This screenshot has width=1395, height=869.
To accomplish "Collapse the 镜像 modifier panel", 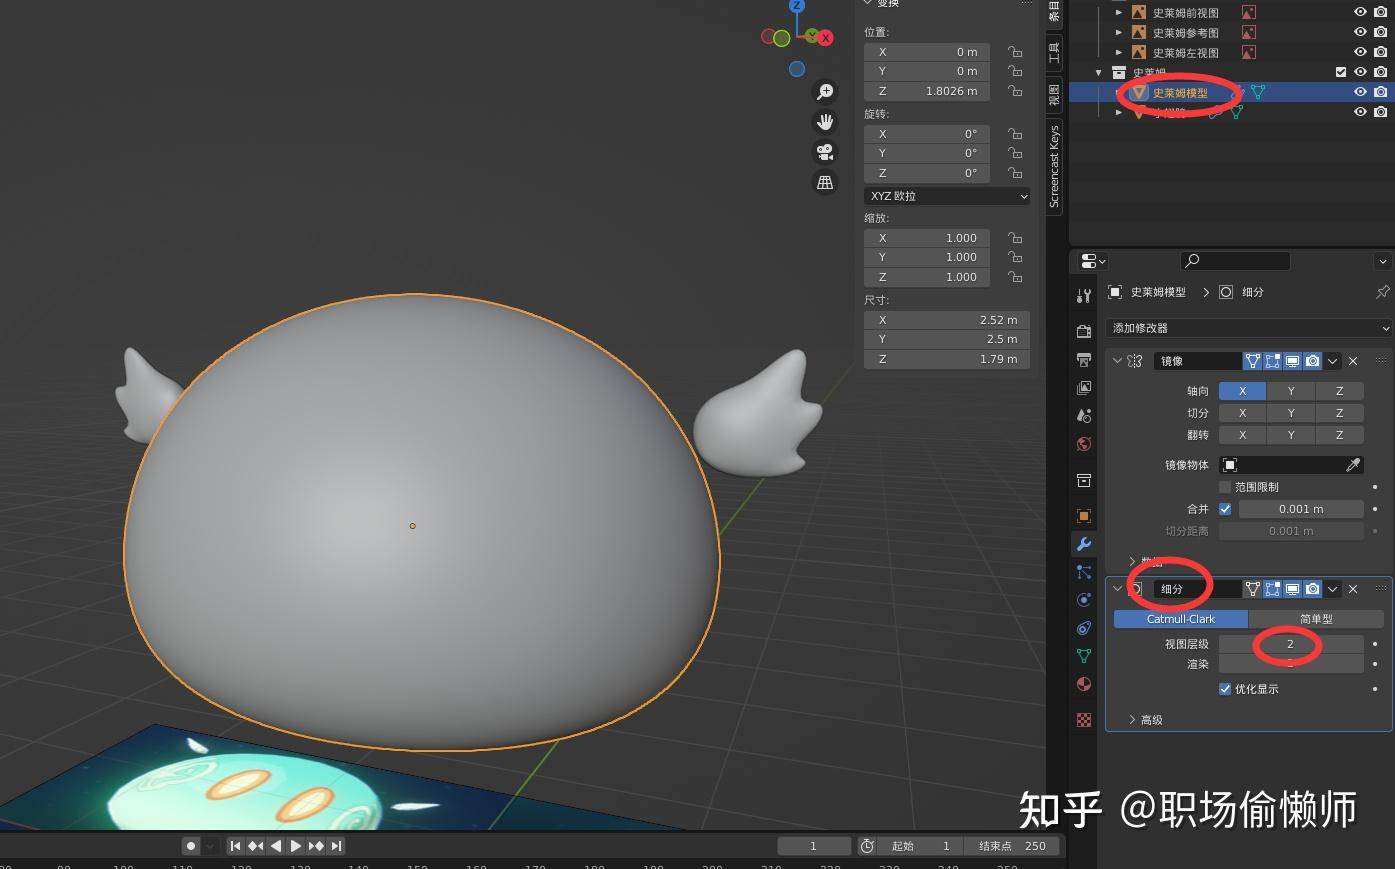I will point(1118,361).
